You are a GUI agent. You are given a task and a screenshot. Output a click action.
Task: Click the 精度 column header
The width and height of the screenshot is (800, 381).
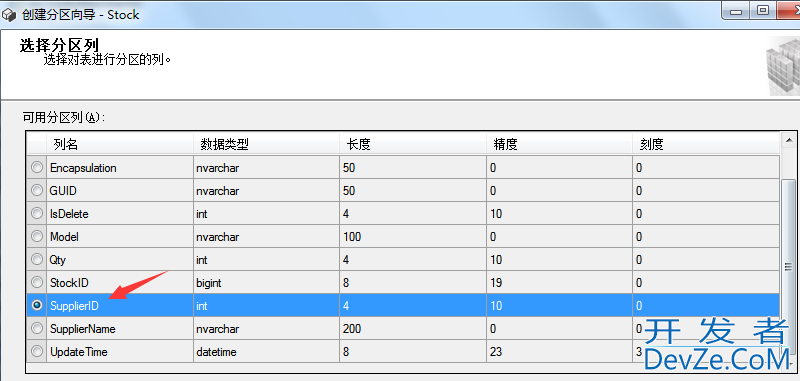point(559,144)
